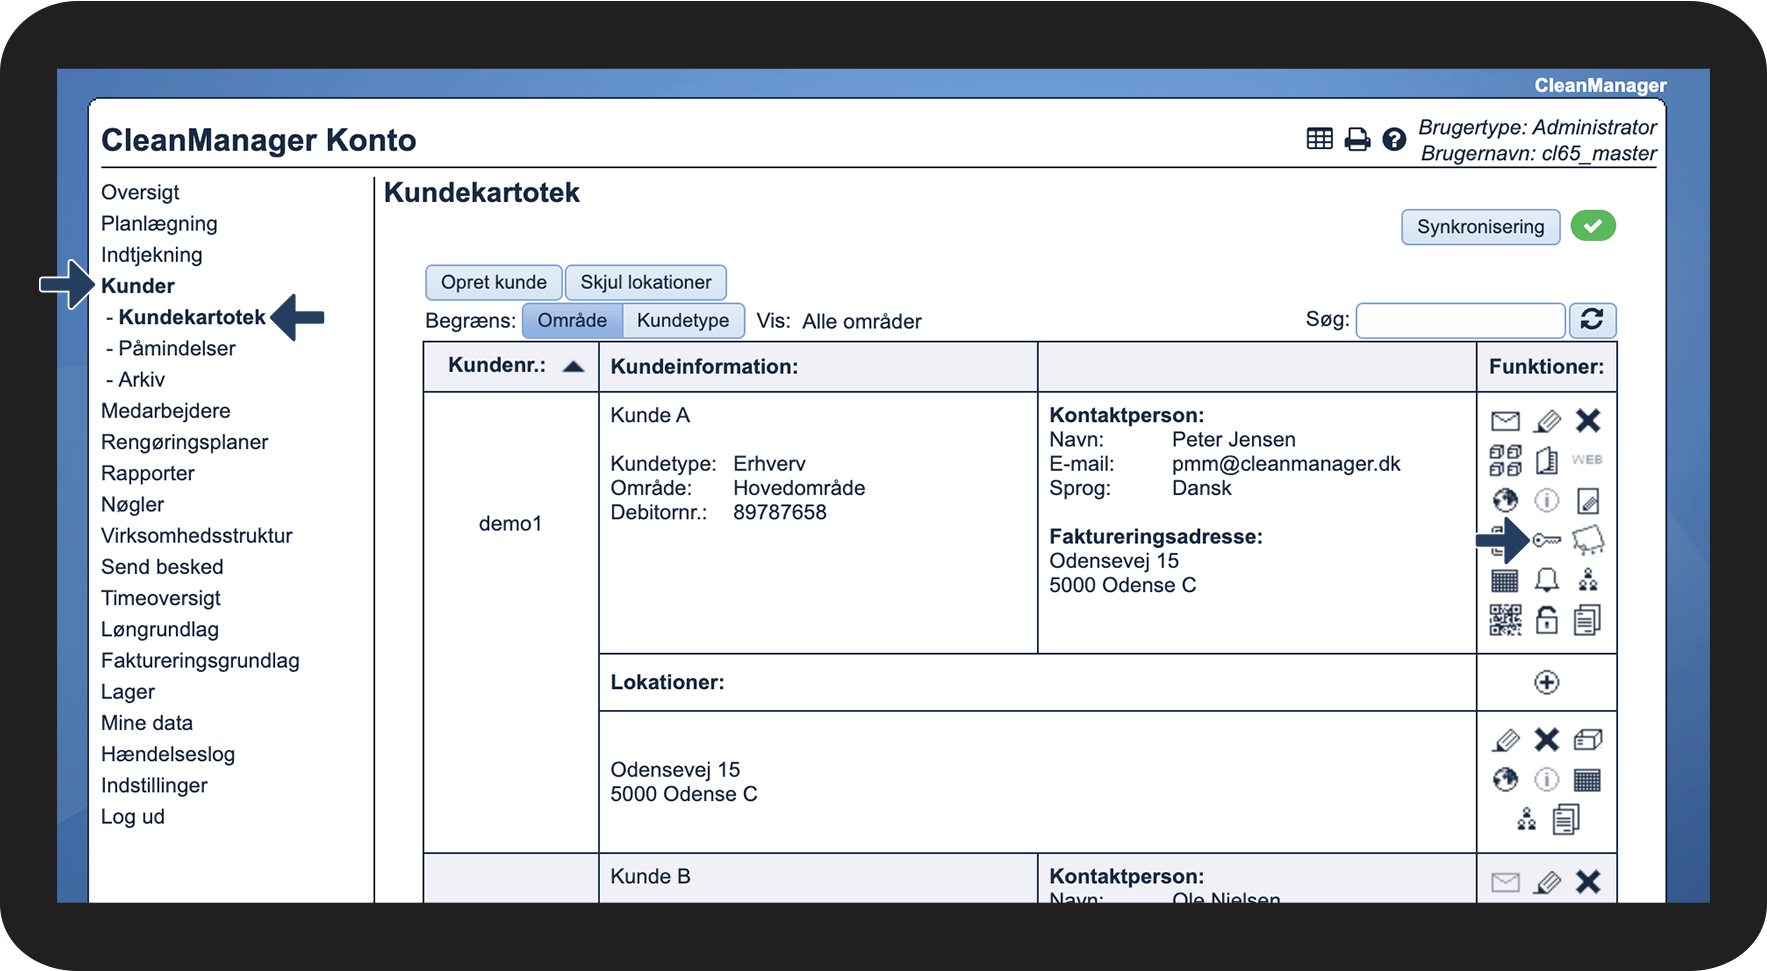Click the bell reminder icon for Kunde A
The height and width of the screenshot is (971, 1767).
point(1547,580)
